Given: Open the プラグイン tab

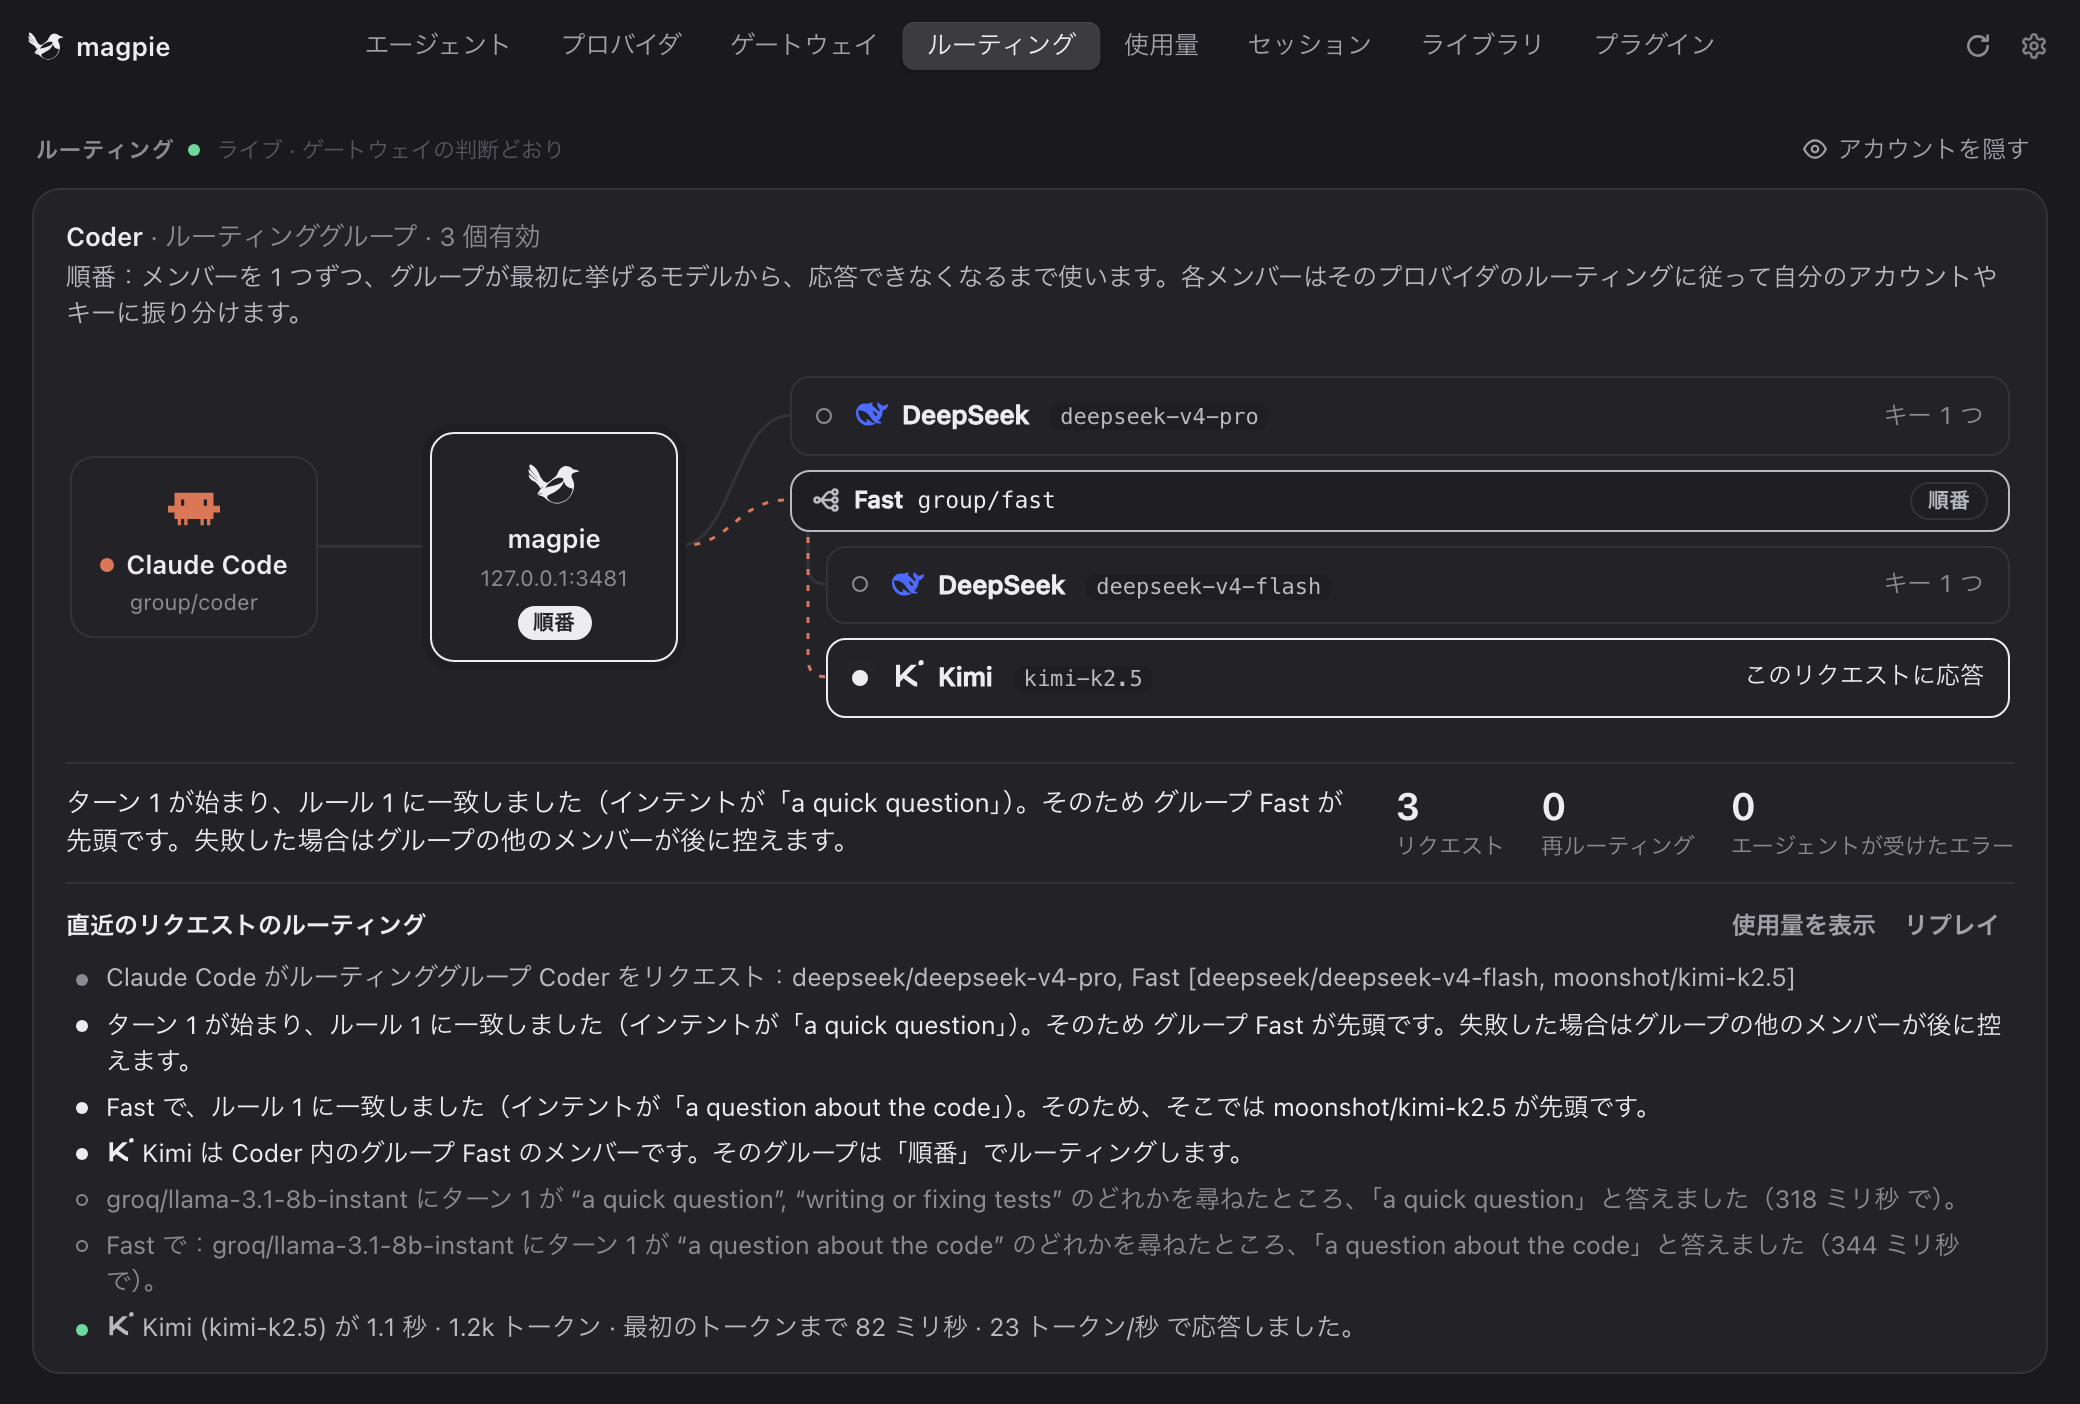Looking at the screenshot, I should tap(1655, 45).
